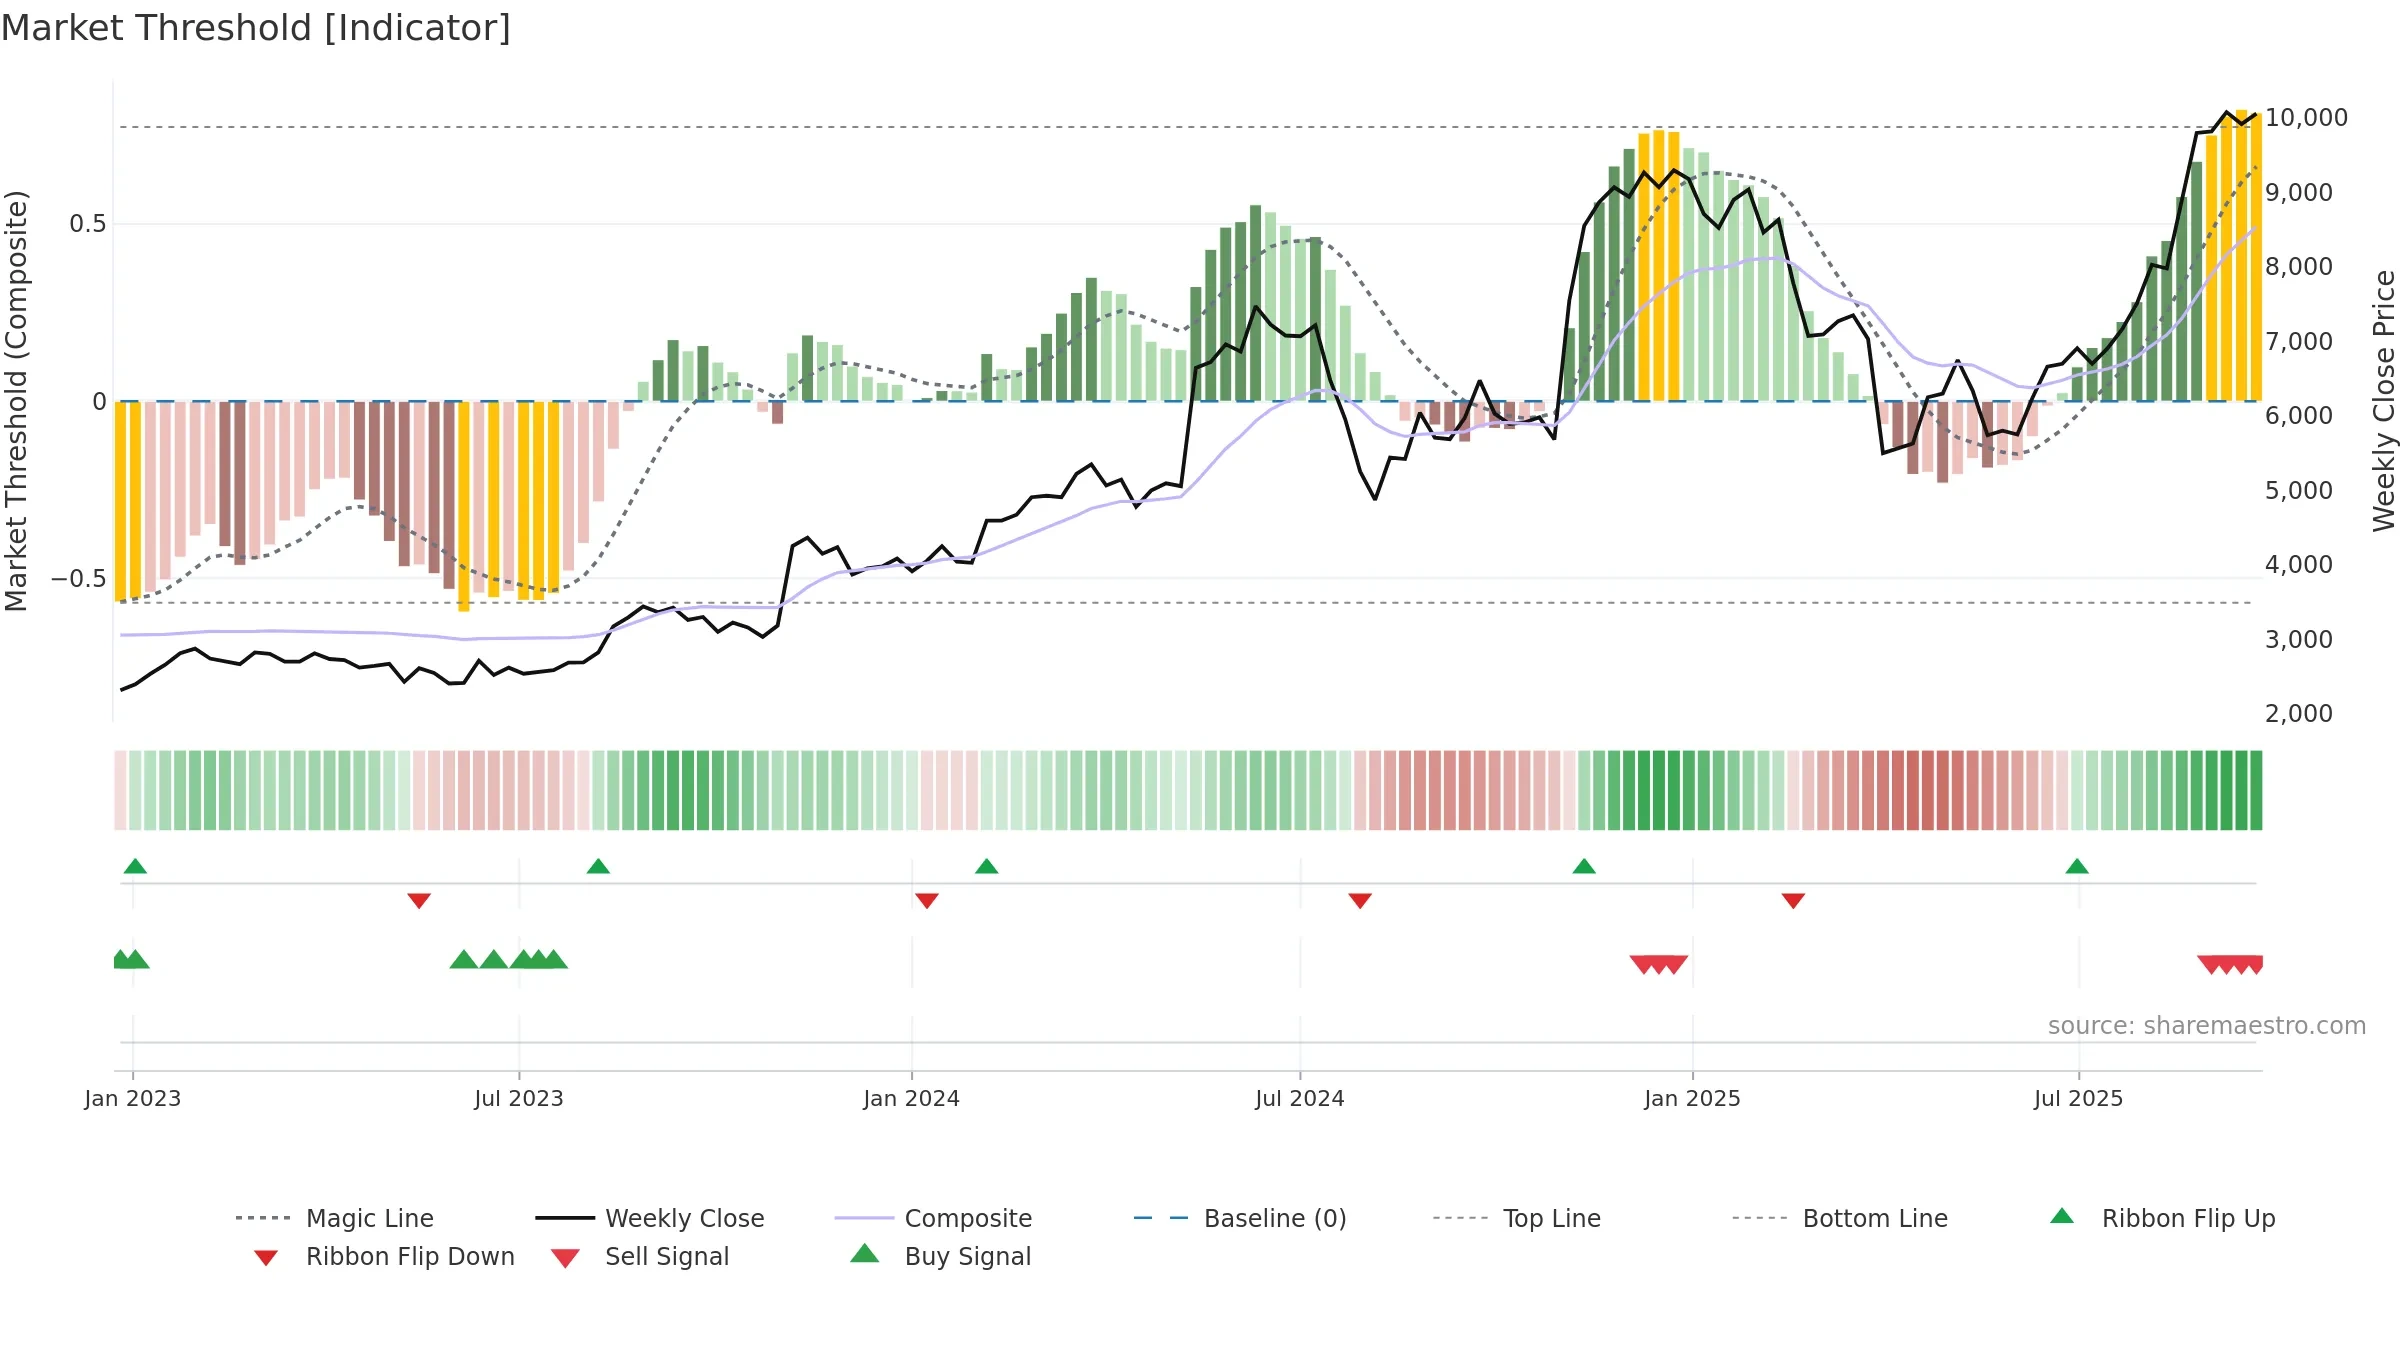Click the 5,000 price axis label
The height and width of the screenshot is (1350, 2400).
(2299, 490)
